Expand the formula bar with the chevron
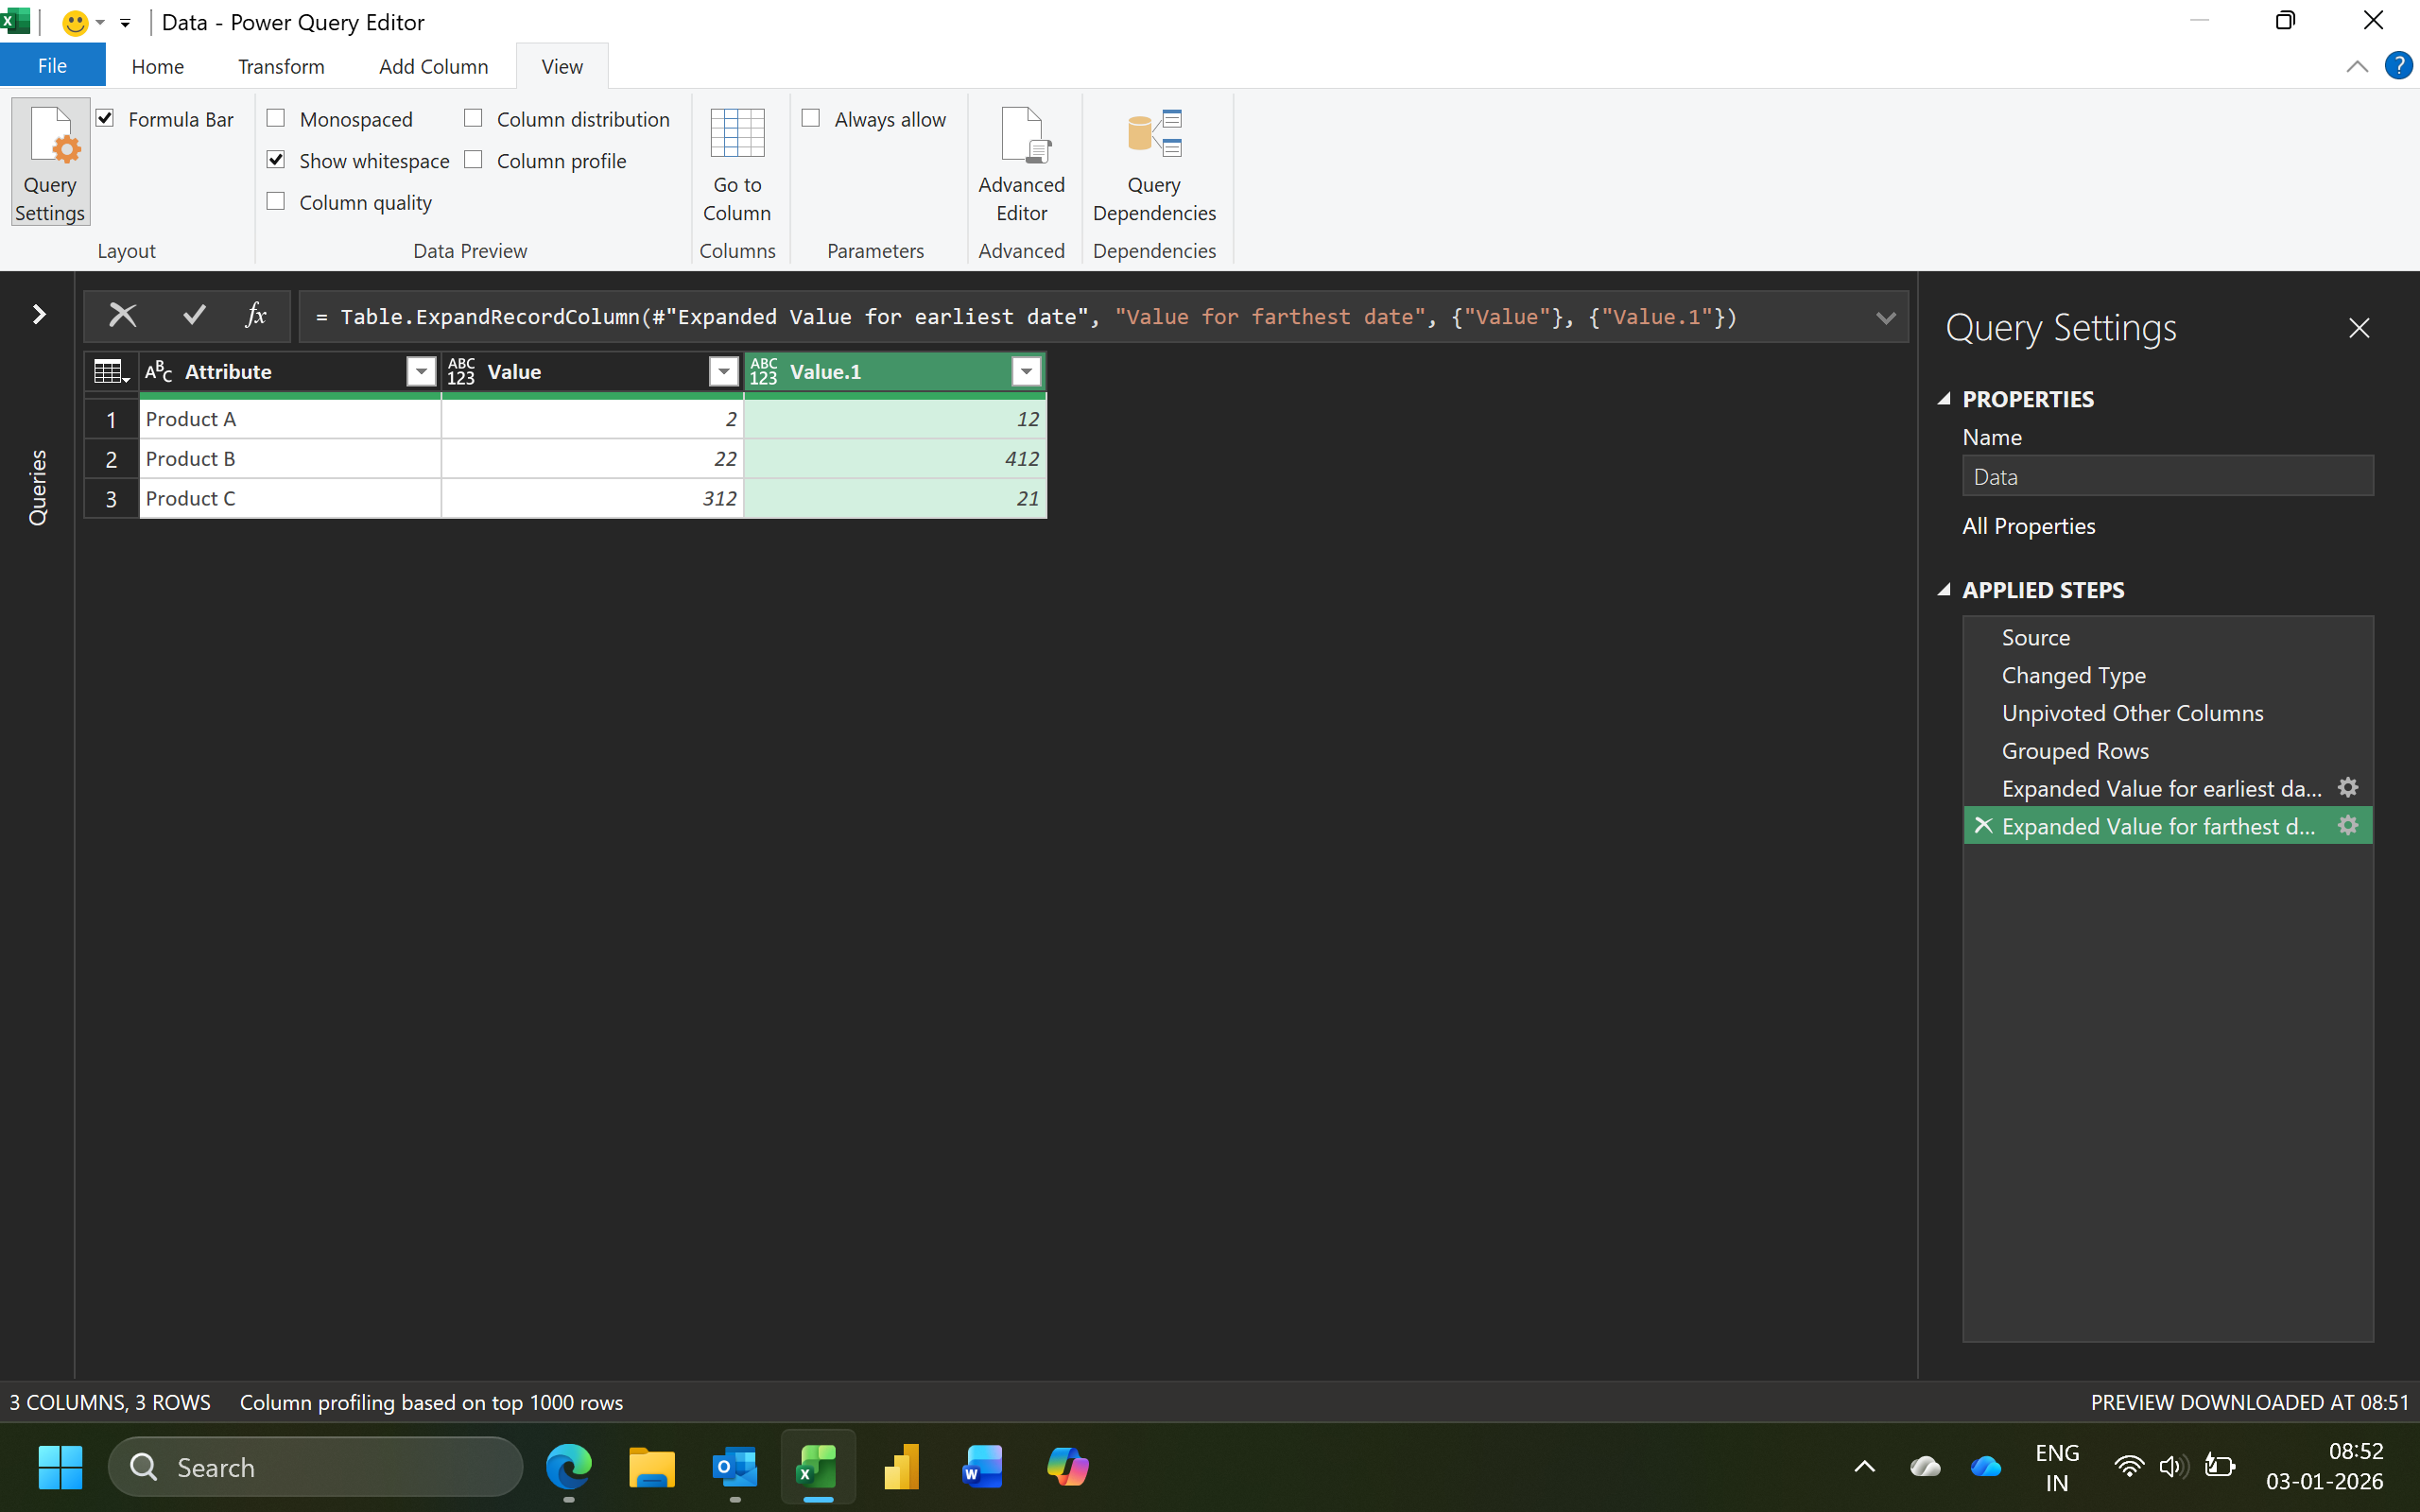This screenshot has height=1512, width=2420. click(1885, 318)
